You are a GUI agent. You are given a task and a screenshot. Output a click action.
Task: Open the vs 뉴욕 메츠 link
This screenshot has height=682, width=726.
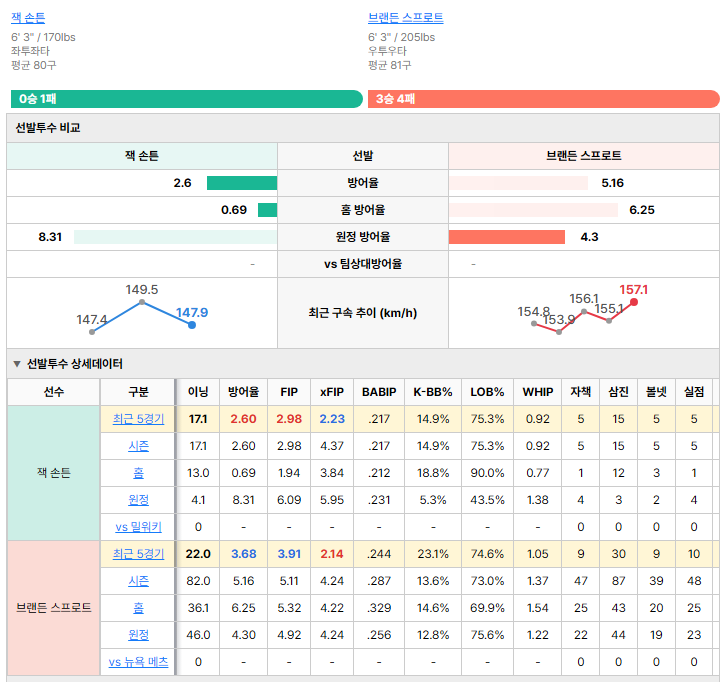(138, 662)
